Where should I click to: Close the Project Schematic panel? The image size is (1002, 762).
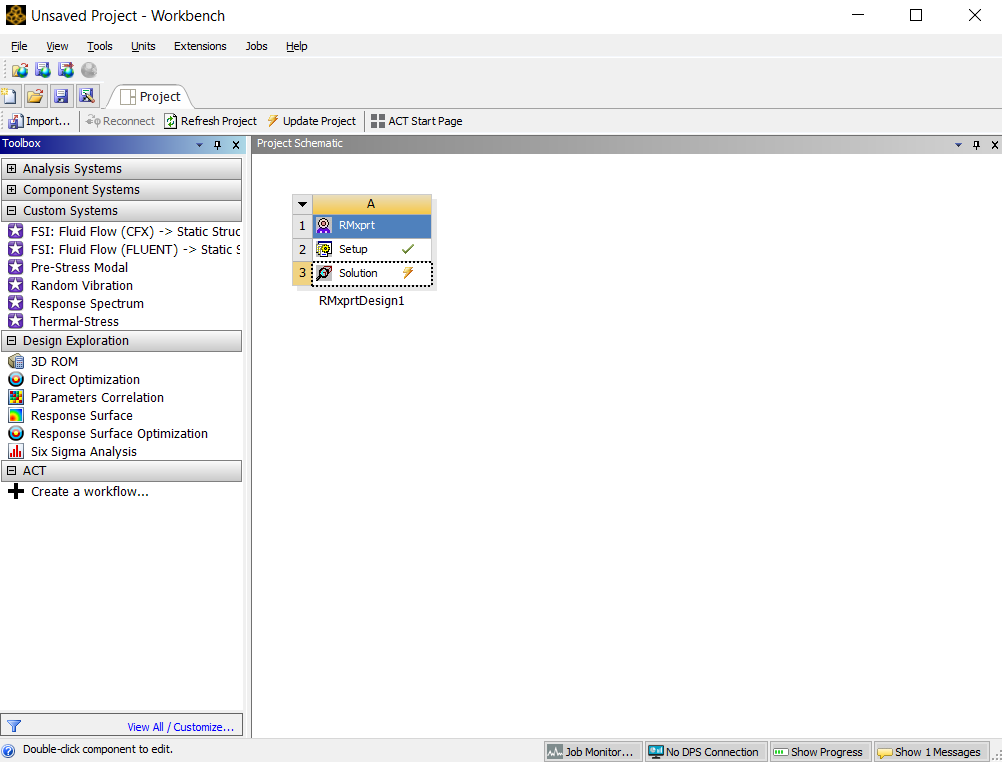tap(995, 145)
